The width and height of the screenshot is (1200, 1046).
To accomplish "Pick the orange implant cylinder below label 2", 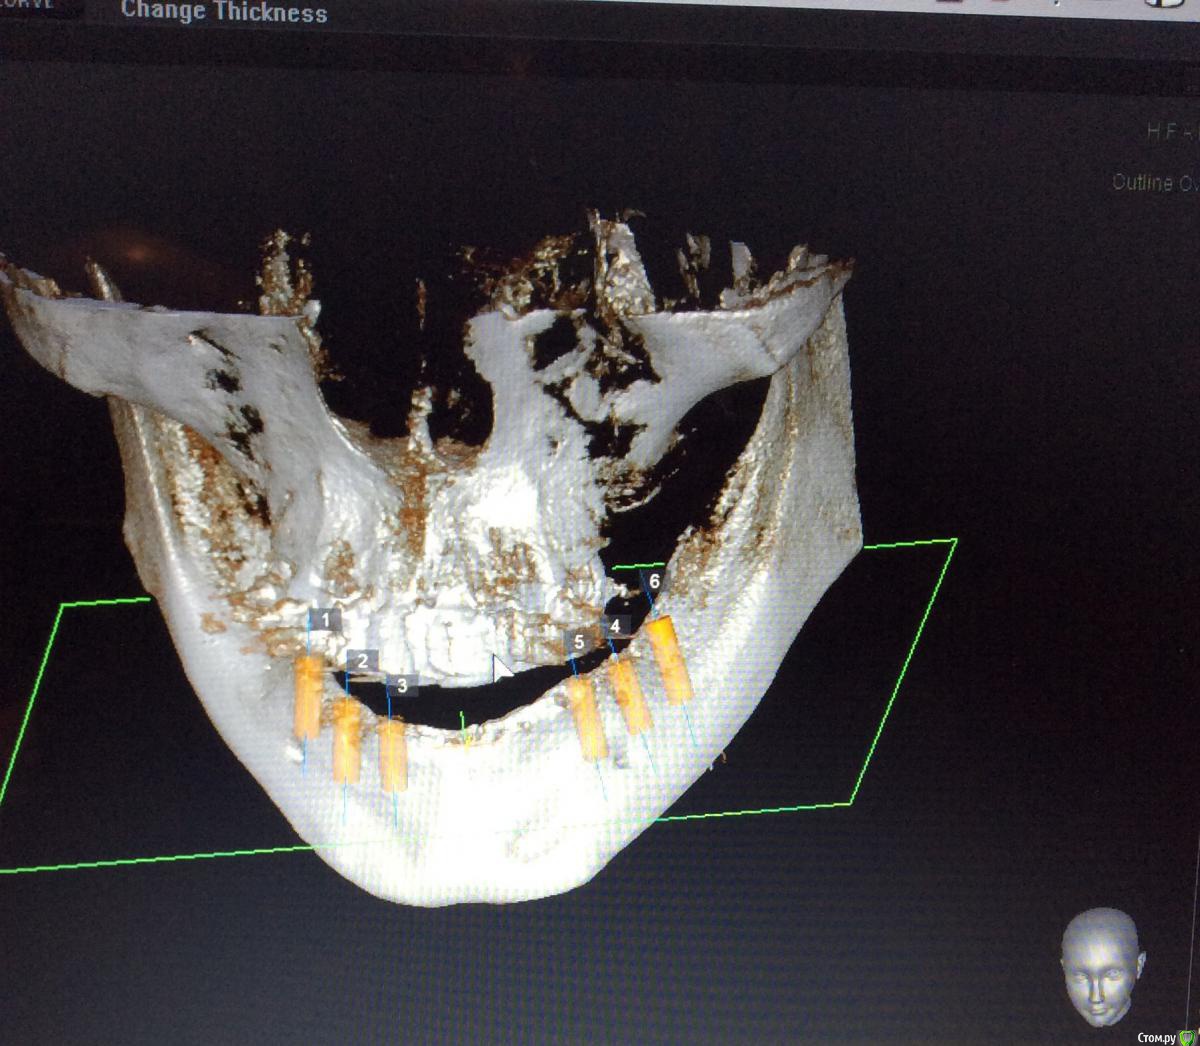I will [x=346, y=740].
